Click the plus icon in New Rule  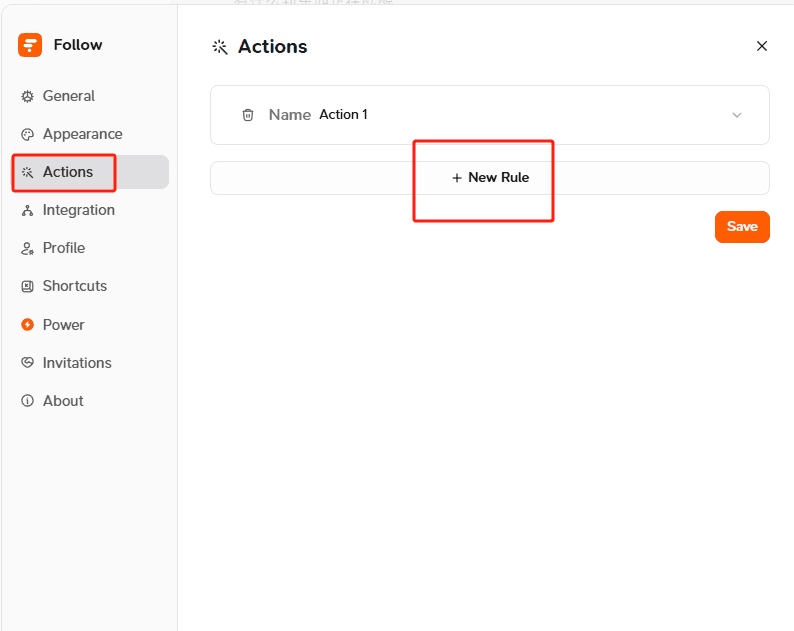click(x=457, y=178)
